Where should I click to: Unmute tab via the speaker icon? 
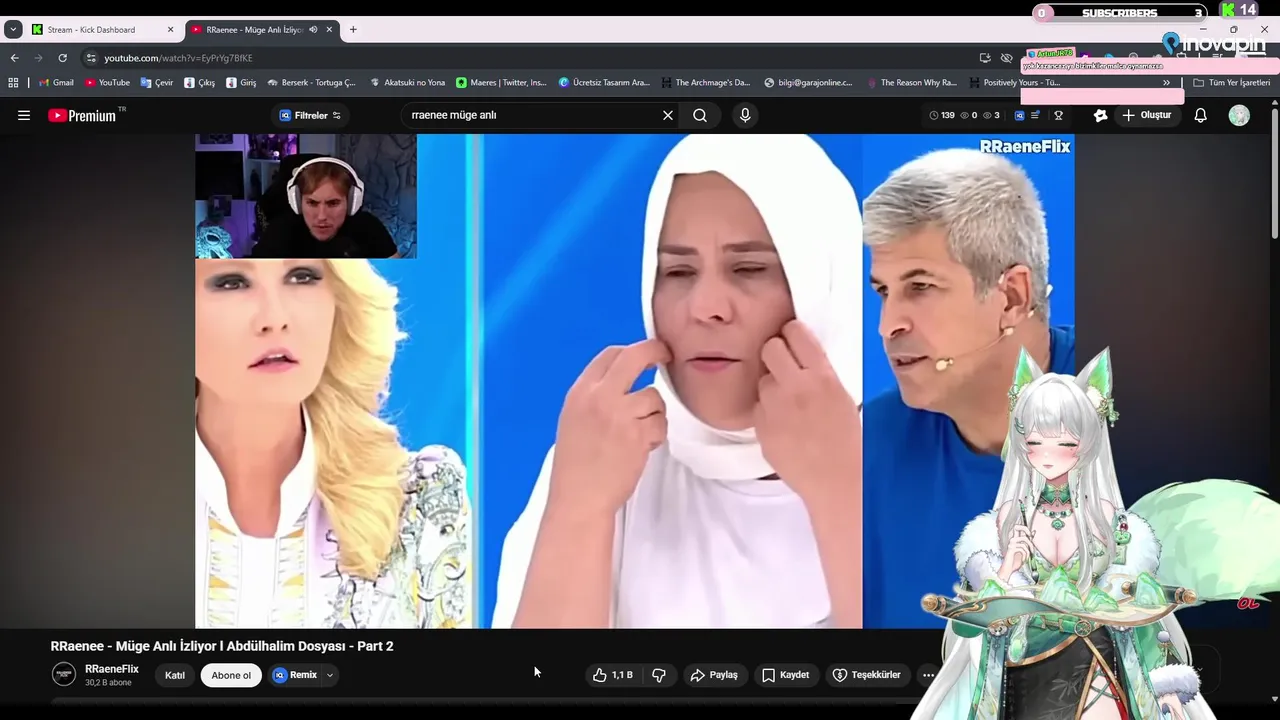[313, 29]
